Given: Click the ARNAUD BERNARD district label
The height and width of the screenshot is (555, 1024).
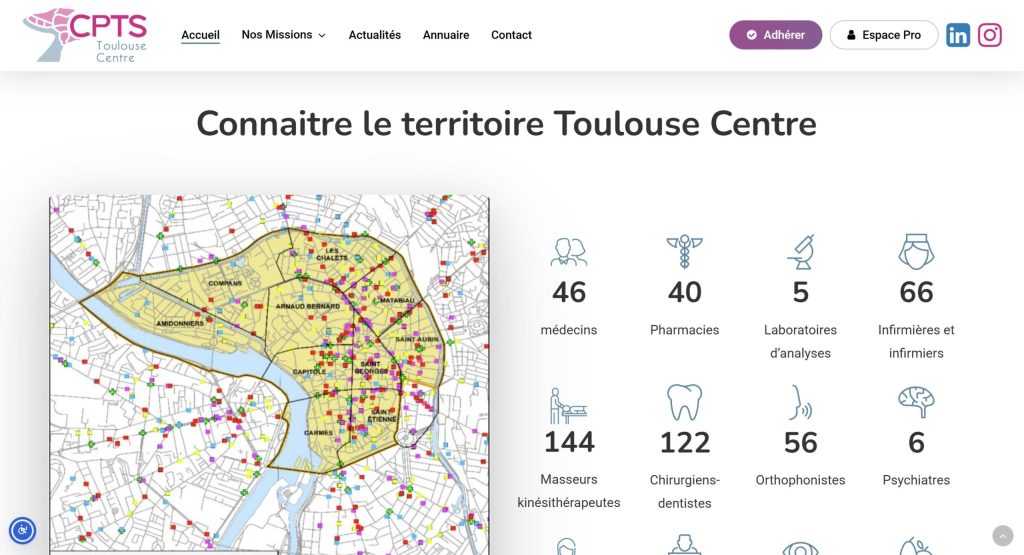Looking at the screenshot, I should coord(308,306).
